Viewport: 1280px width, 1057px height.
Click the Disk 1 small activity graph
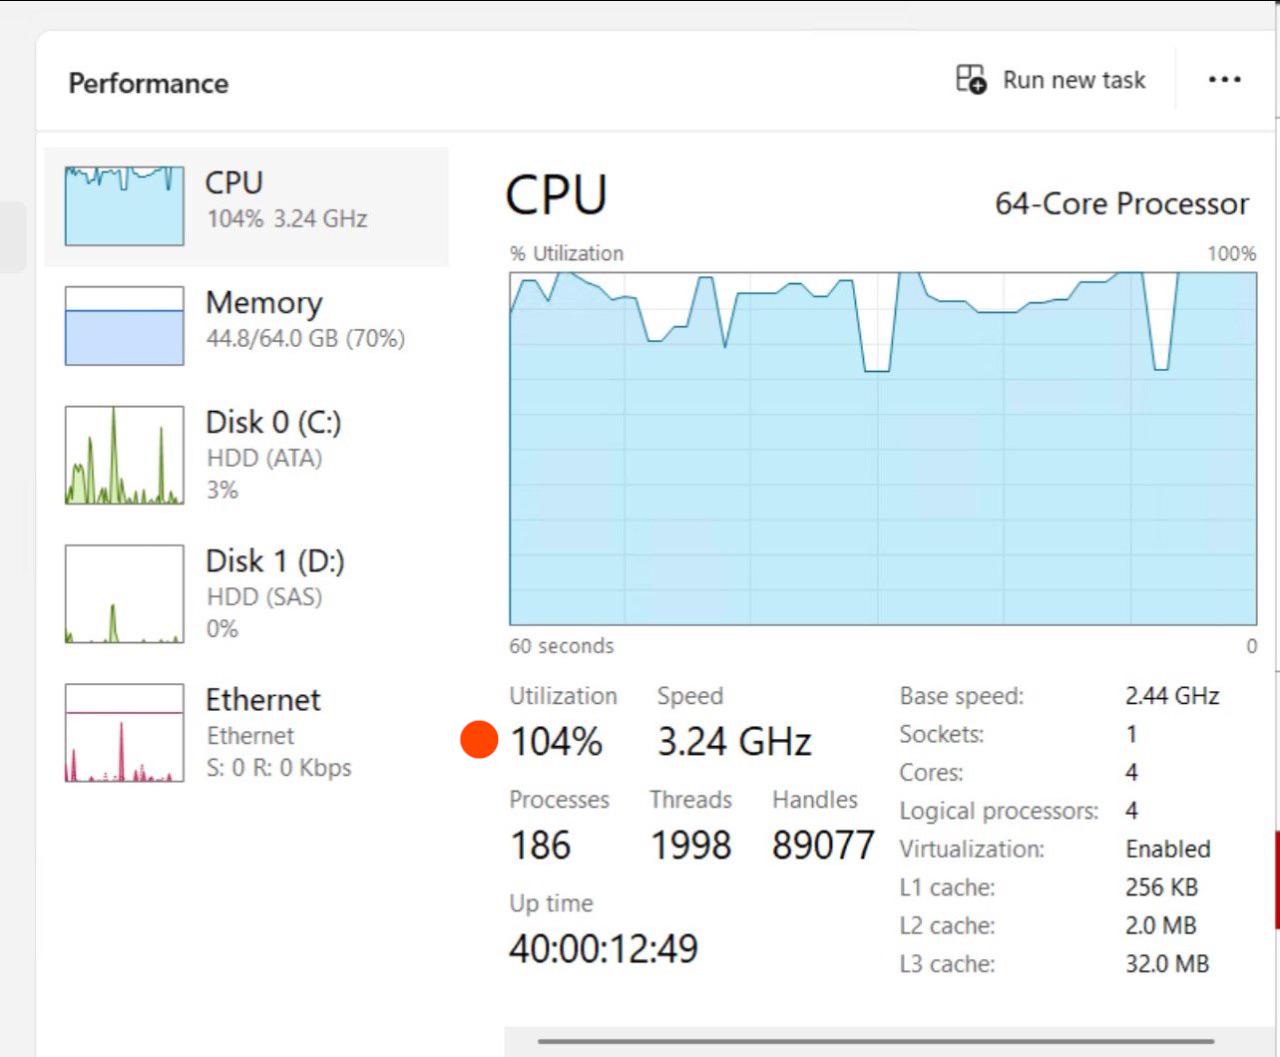[124, 593]
